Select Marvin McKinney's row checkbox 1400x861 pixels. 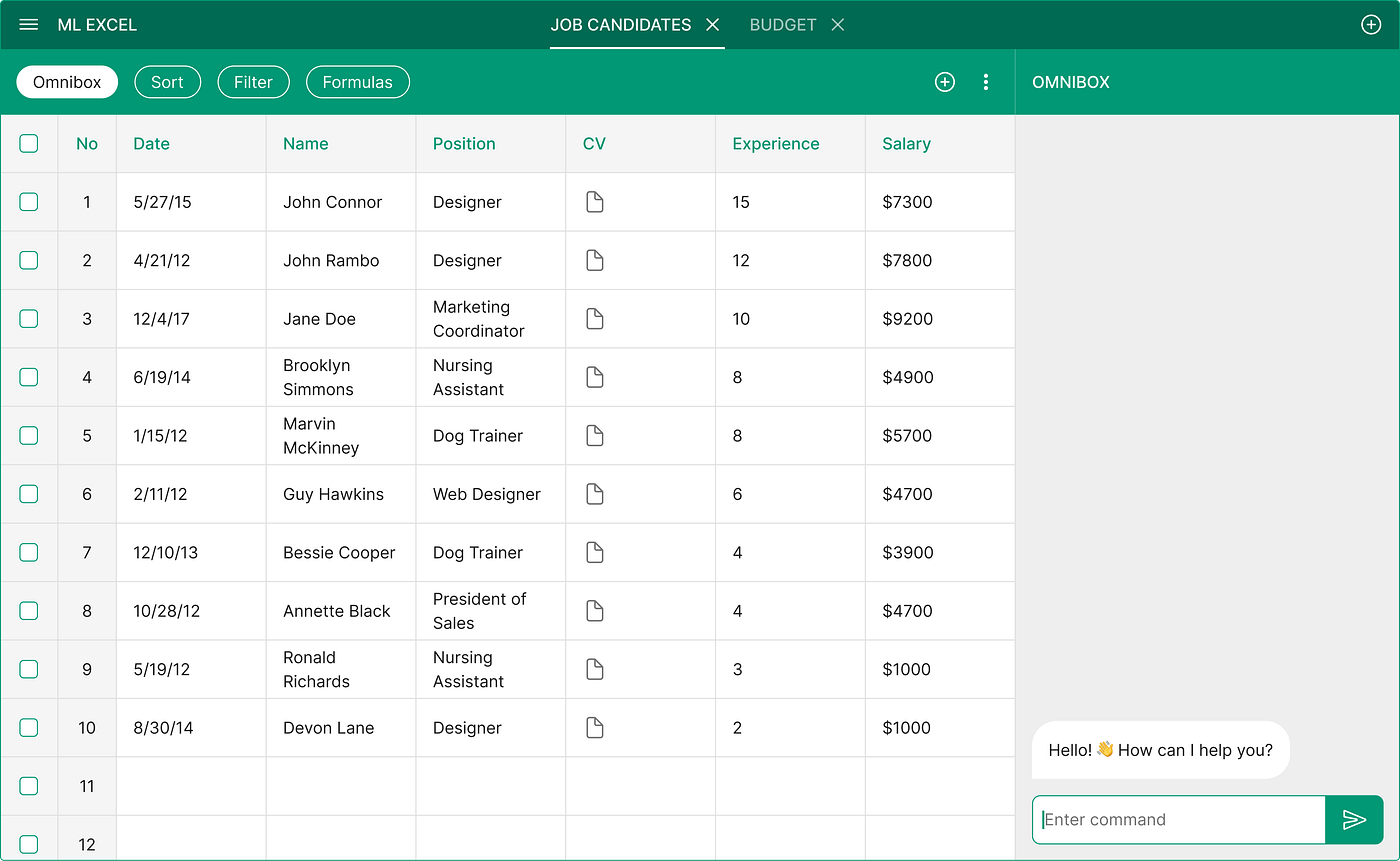29,435
